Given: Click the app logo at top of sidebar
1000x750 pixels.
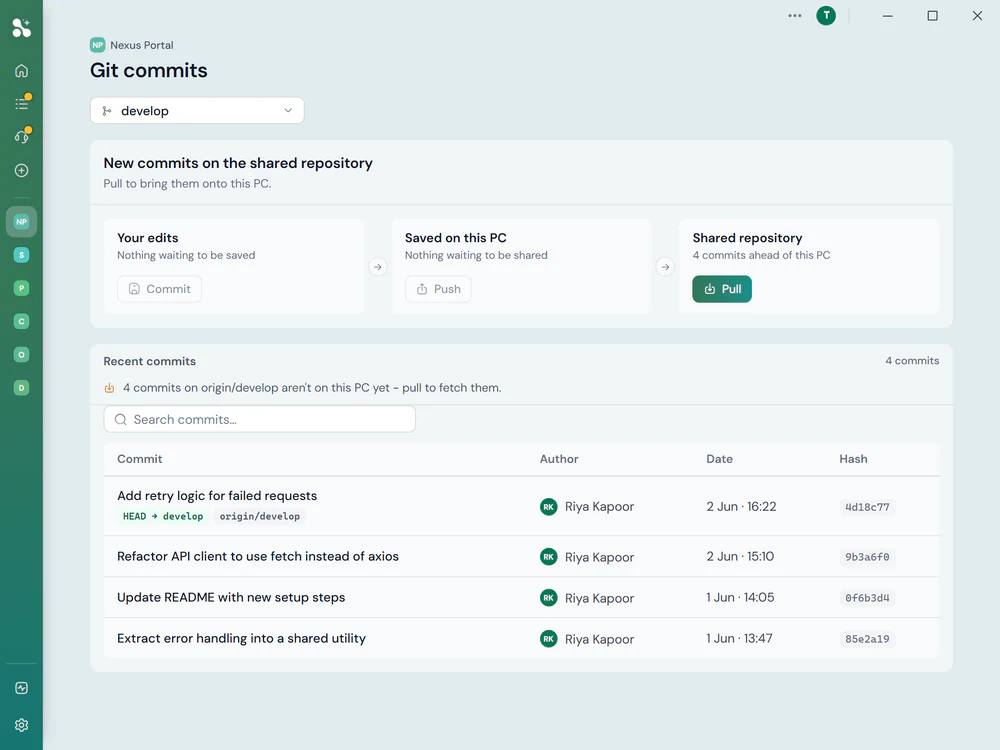Looking at the screenshot, I should coord(22,27).
